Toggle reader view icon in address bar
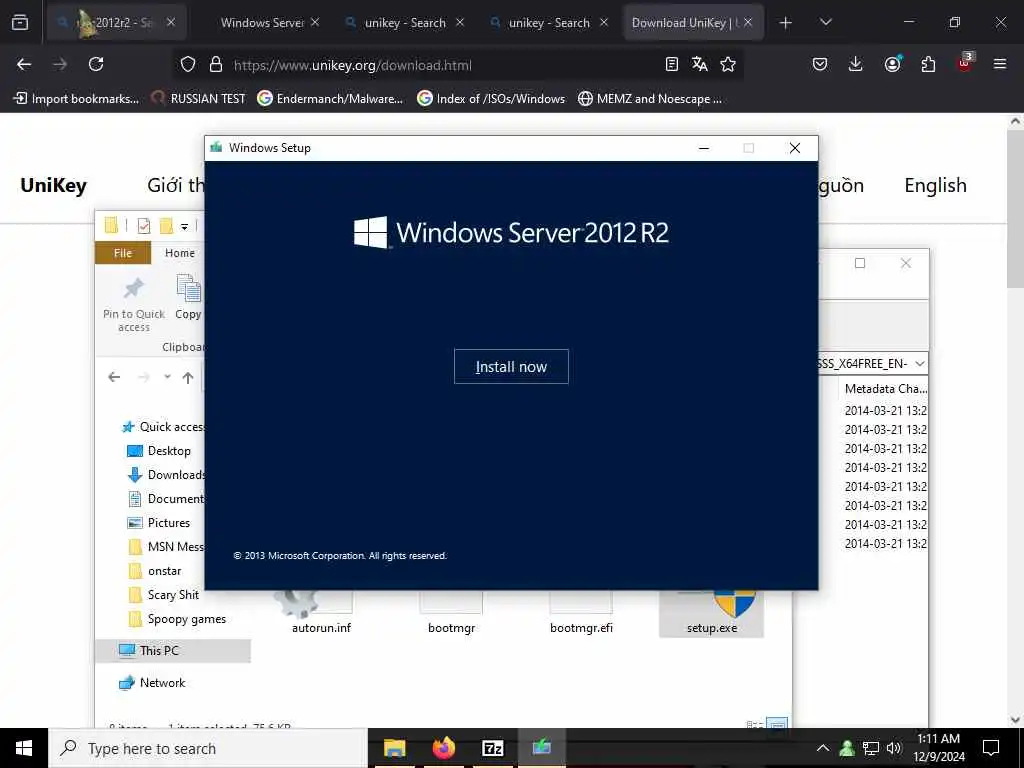 coord(671,64)
